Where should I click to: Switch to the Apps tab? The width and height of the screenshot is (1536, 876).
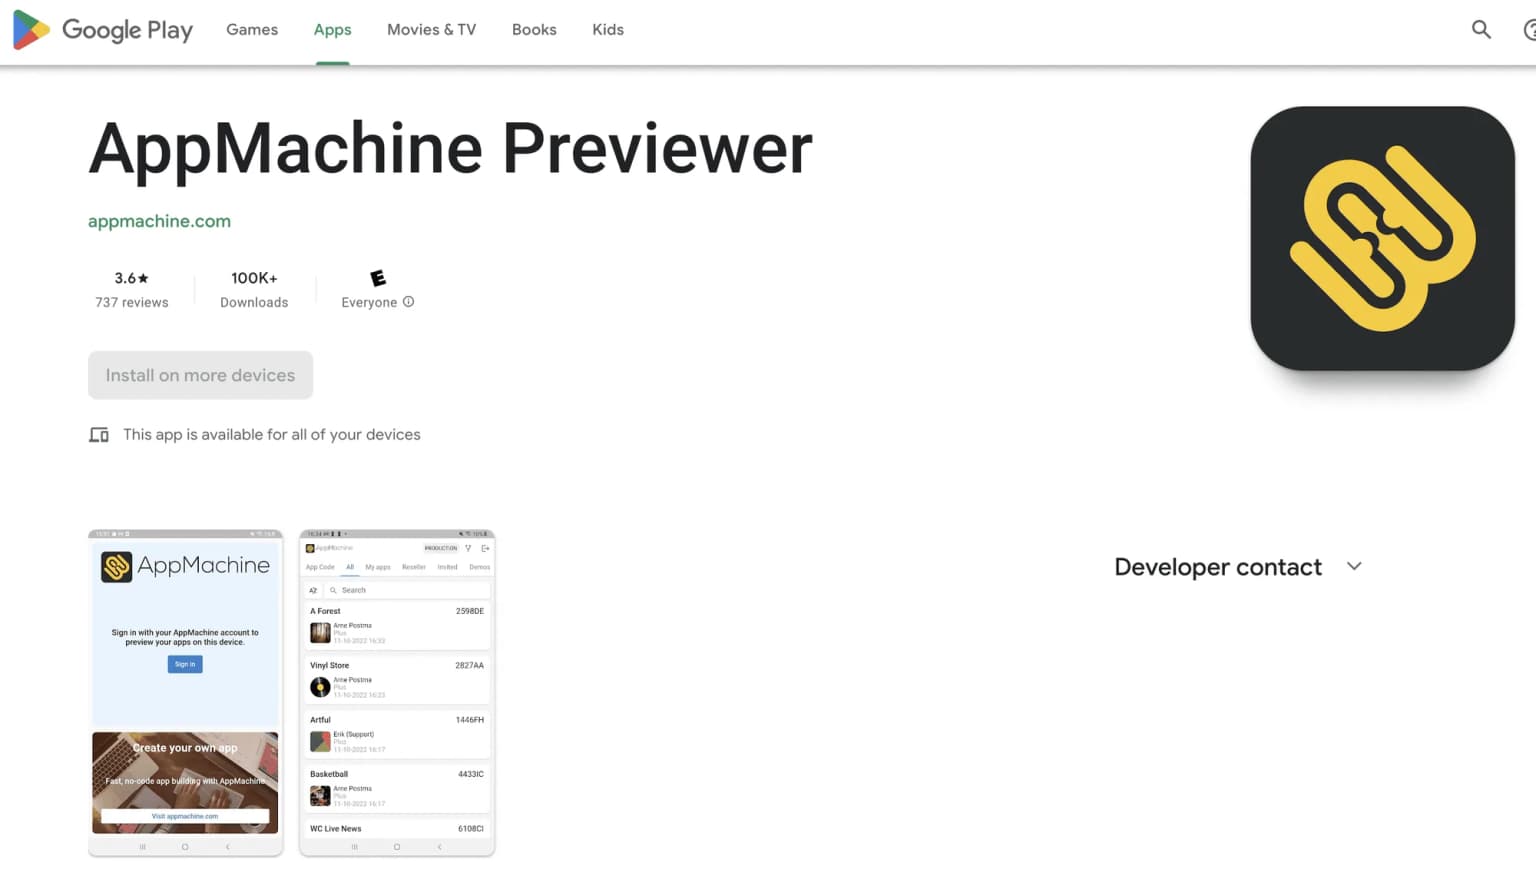(332, 29)
